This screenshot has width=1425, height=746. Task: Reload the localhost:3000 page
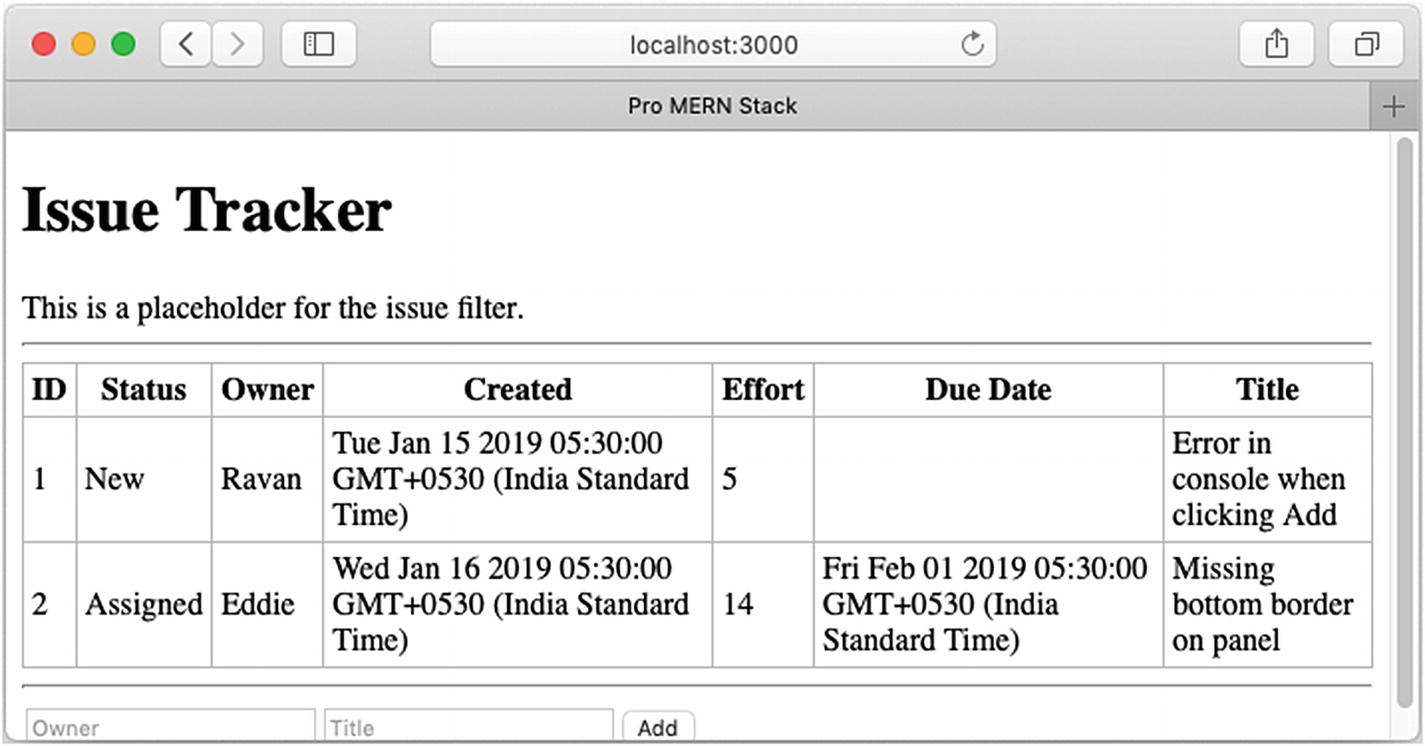(971, 45)
